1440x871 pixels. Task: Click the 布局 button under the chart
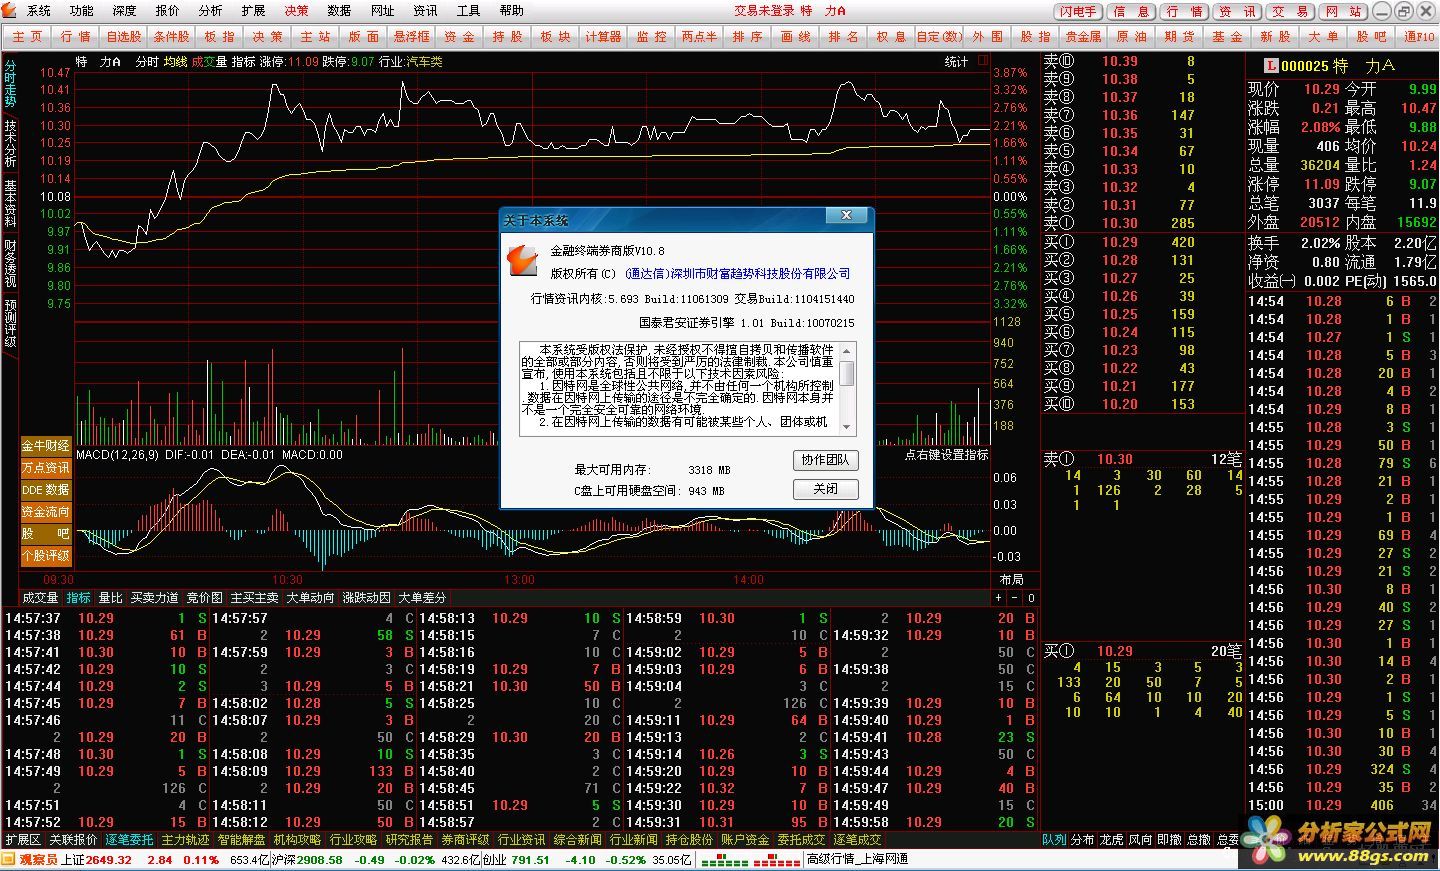coord(1012,579)
